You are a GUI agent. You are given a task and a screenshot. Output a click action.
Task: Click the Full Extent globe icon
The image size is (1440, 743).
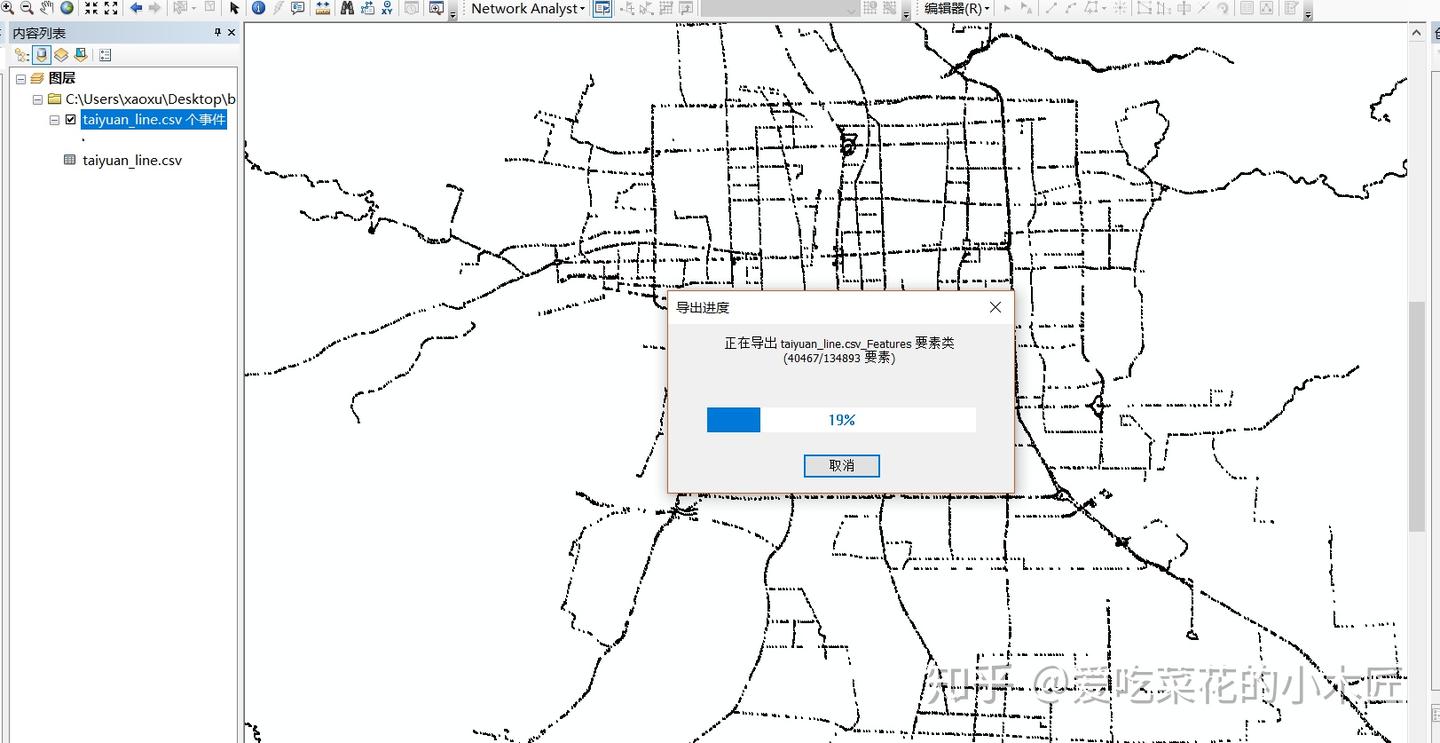pyautogui.click(x=67, y=8)
